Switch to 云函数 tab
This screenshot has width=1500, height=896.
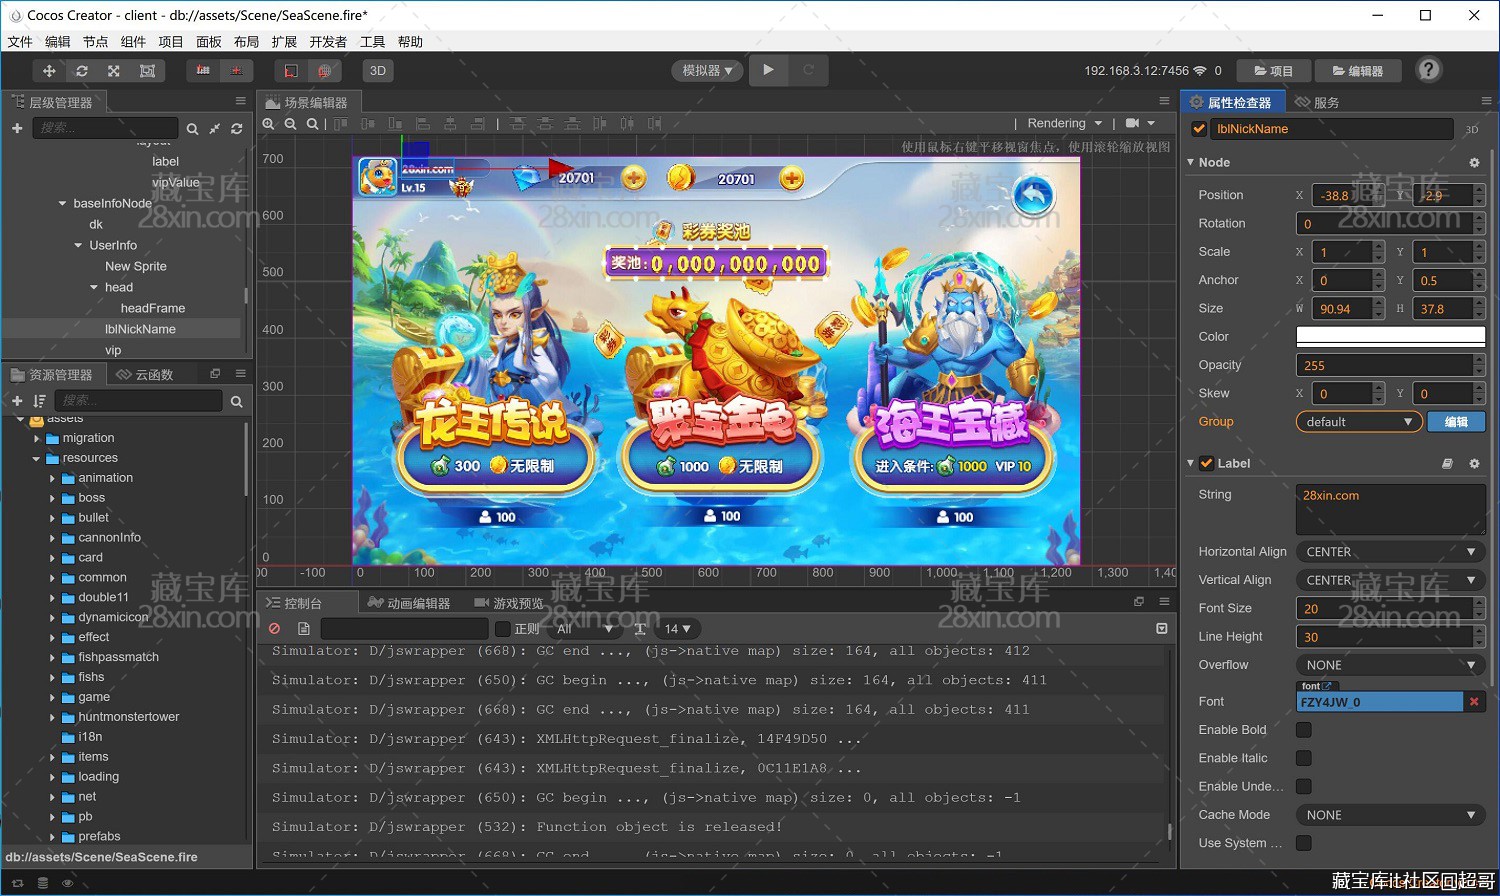(x=145, y=375)
